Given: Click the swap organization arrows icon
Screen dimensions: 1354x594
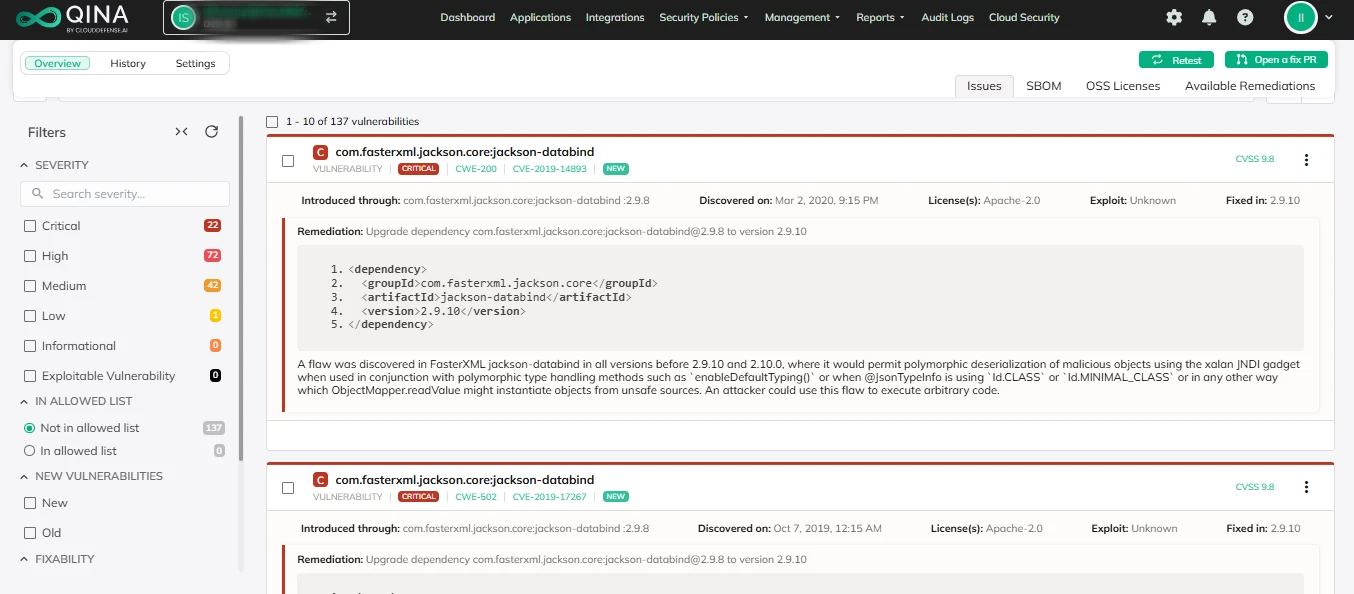Looking at the screenshot, I should coord(331,17).
